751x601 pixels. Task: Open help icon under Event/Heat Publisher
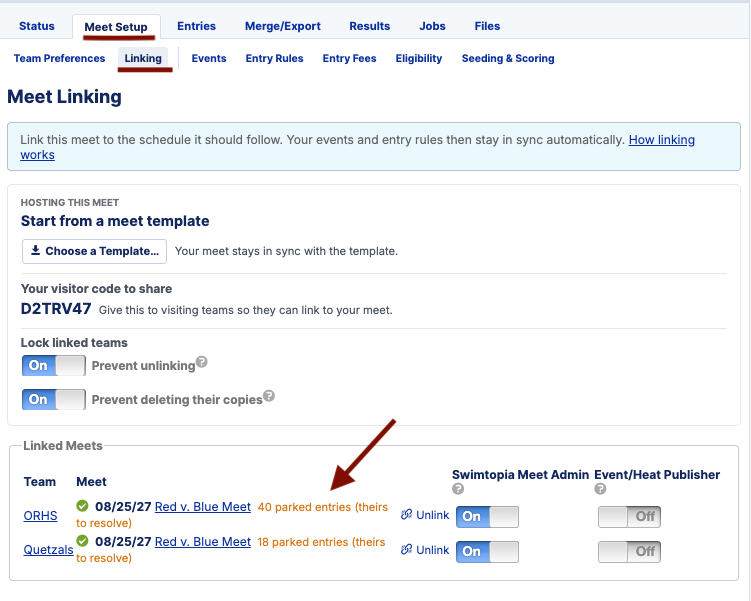(x=600, y=489)
